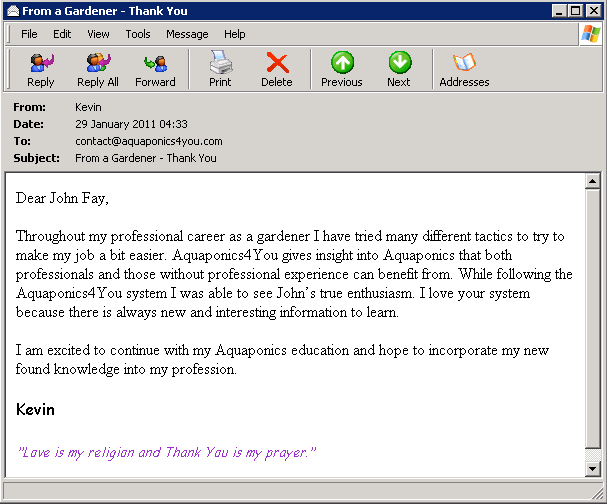Open the Addresses book
607x504 pixels.
(x=464, y=70)
